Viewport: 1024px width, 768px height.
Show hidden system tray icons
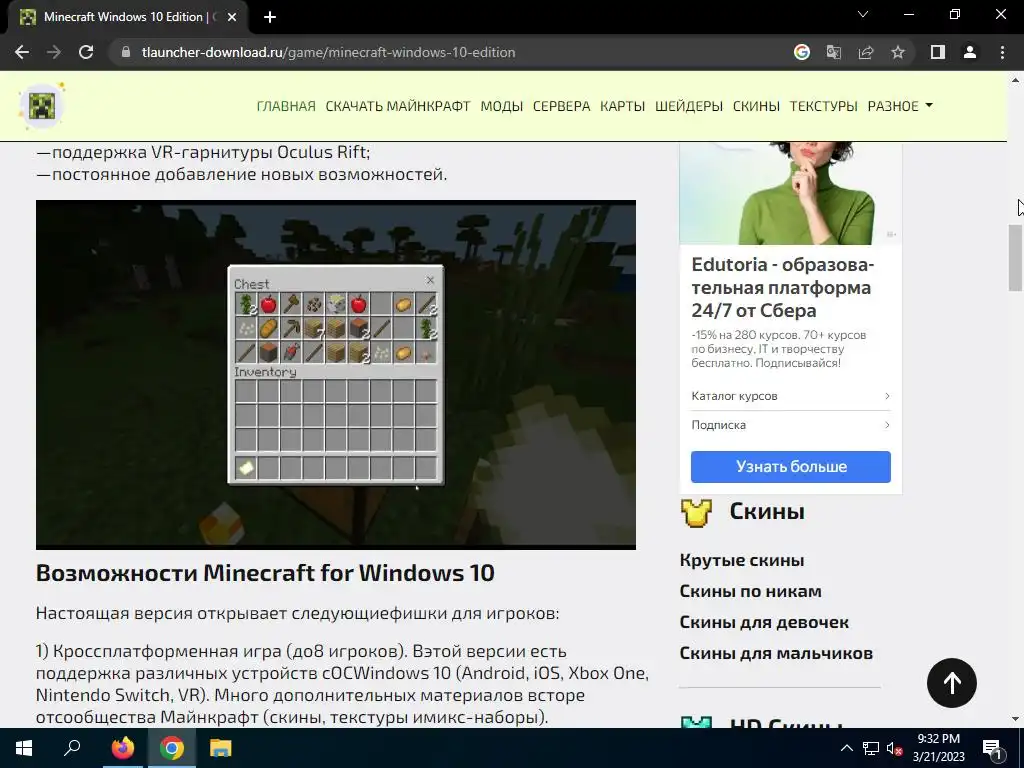pos(846,748)
